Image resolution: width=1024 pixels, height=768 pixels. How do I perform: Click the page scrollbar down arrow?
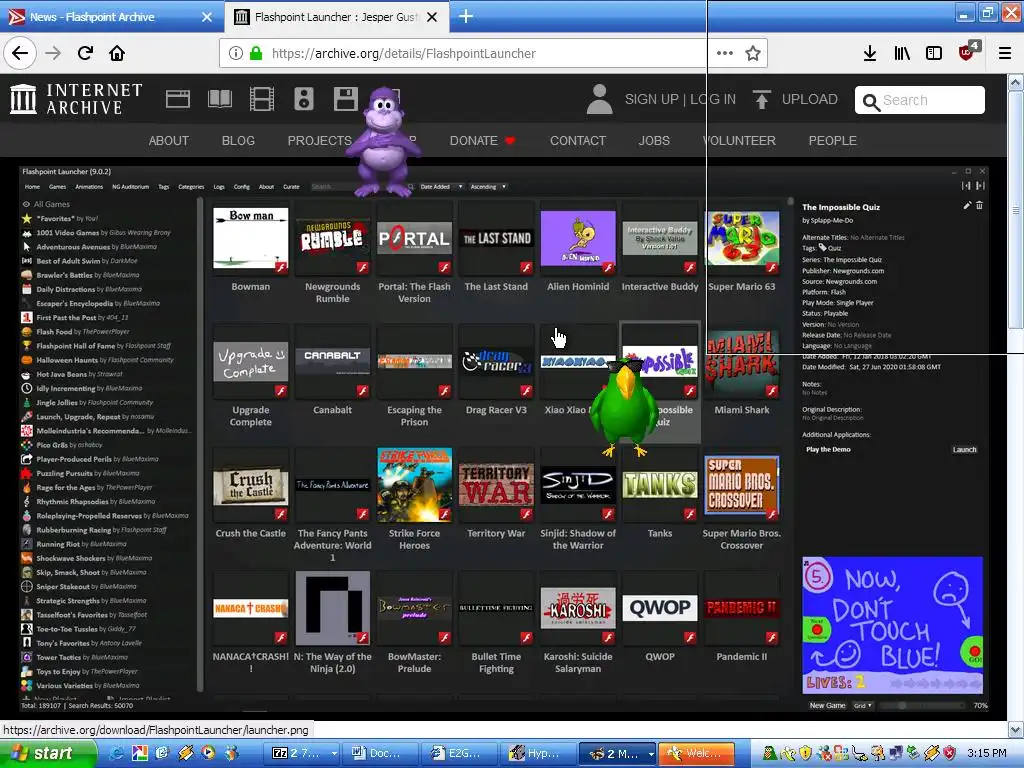tap(1016, 729)
